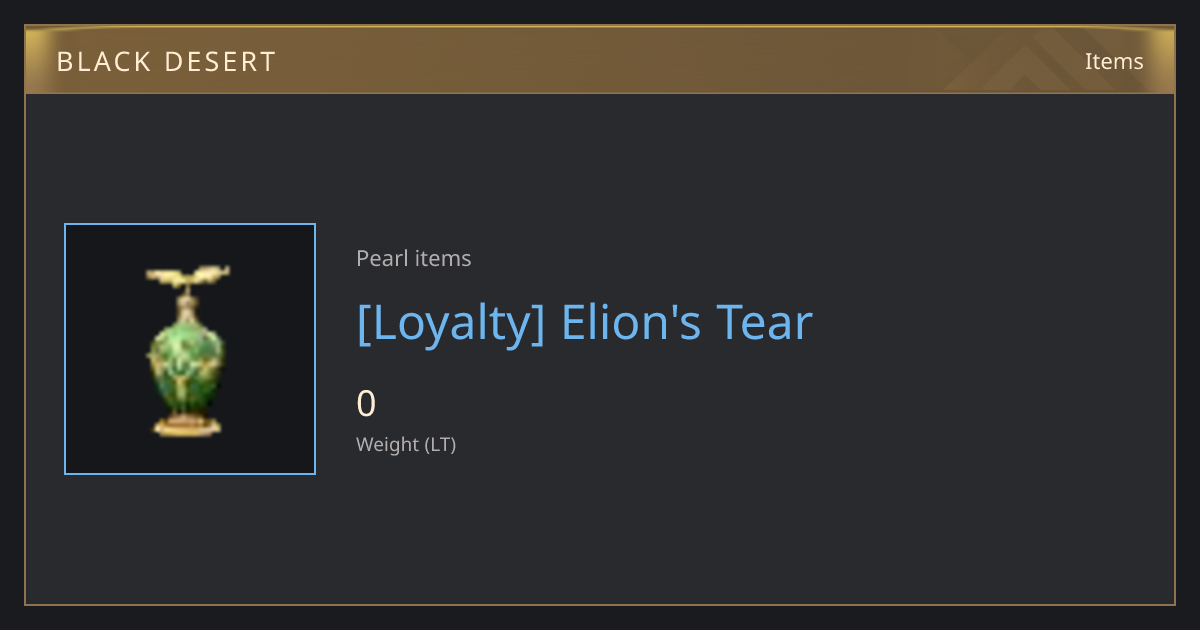Screen dimensions: 1200x630
Task: Select the blue-bordered item thumbnail frame
Action: click(x=190, y=349)
